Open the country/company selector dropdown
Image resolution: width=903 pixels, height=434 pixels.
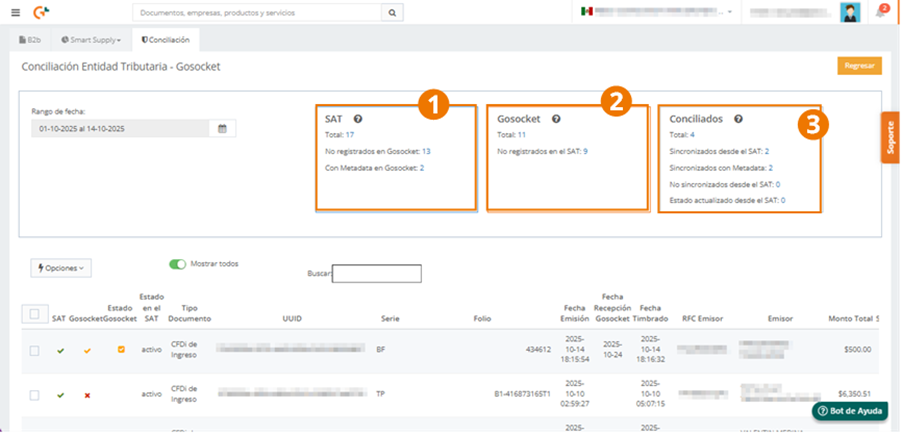coord(657,12)
